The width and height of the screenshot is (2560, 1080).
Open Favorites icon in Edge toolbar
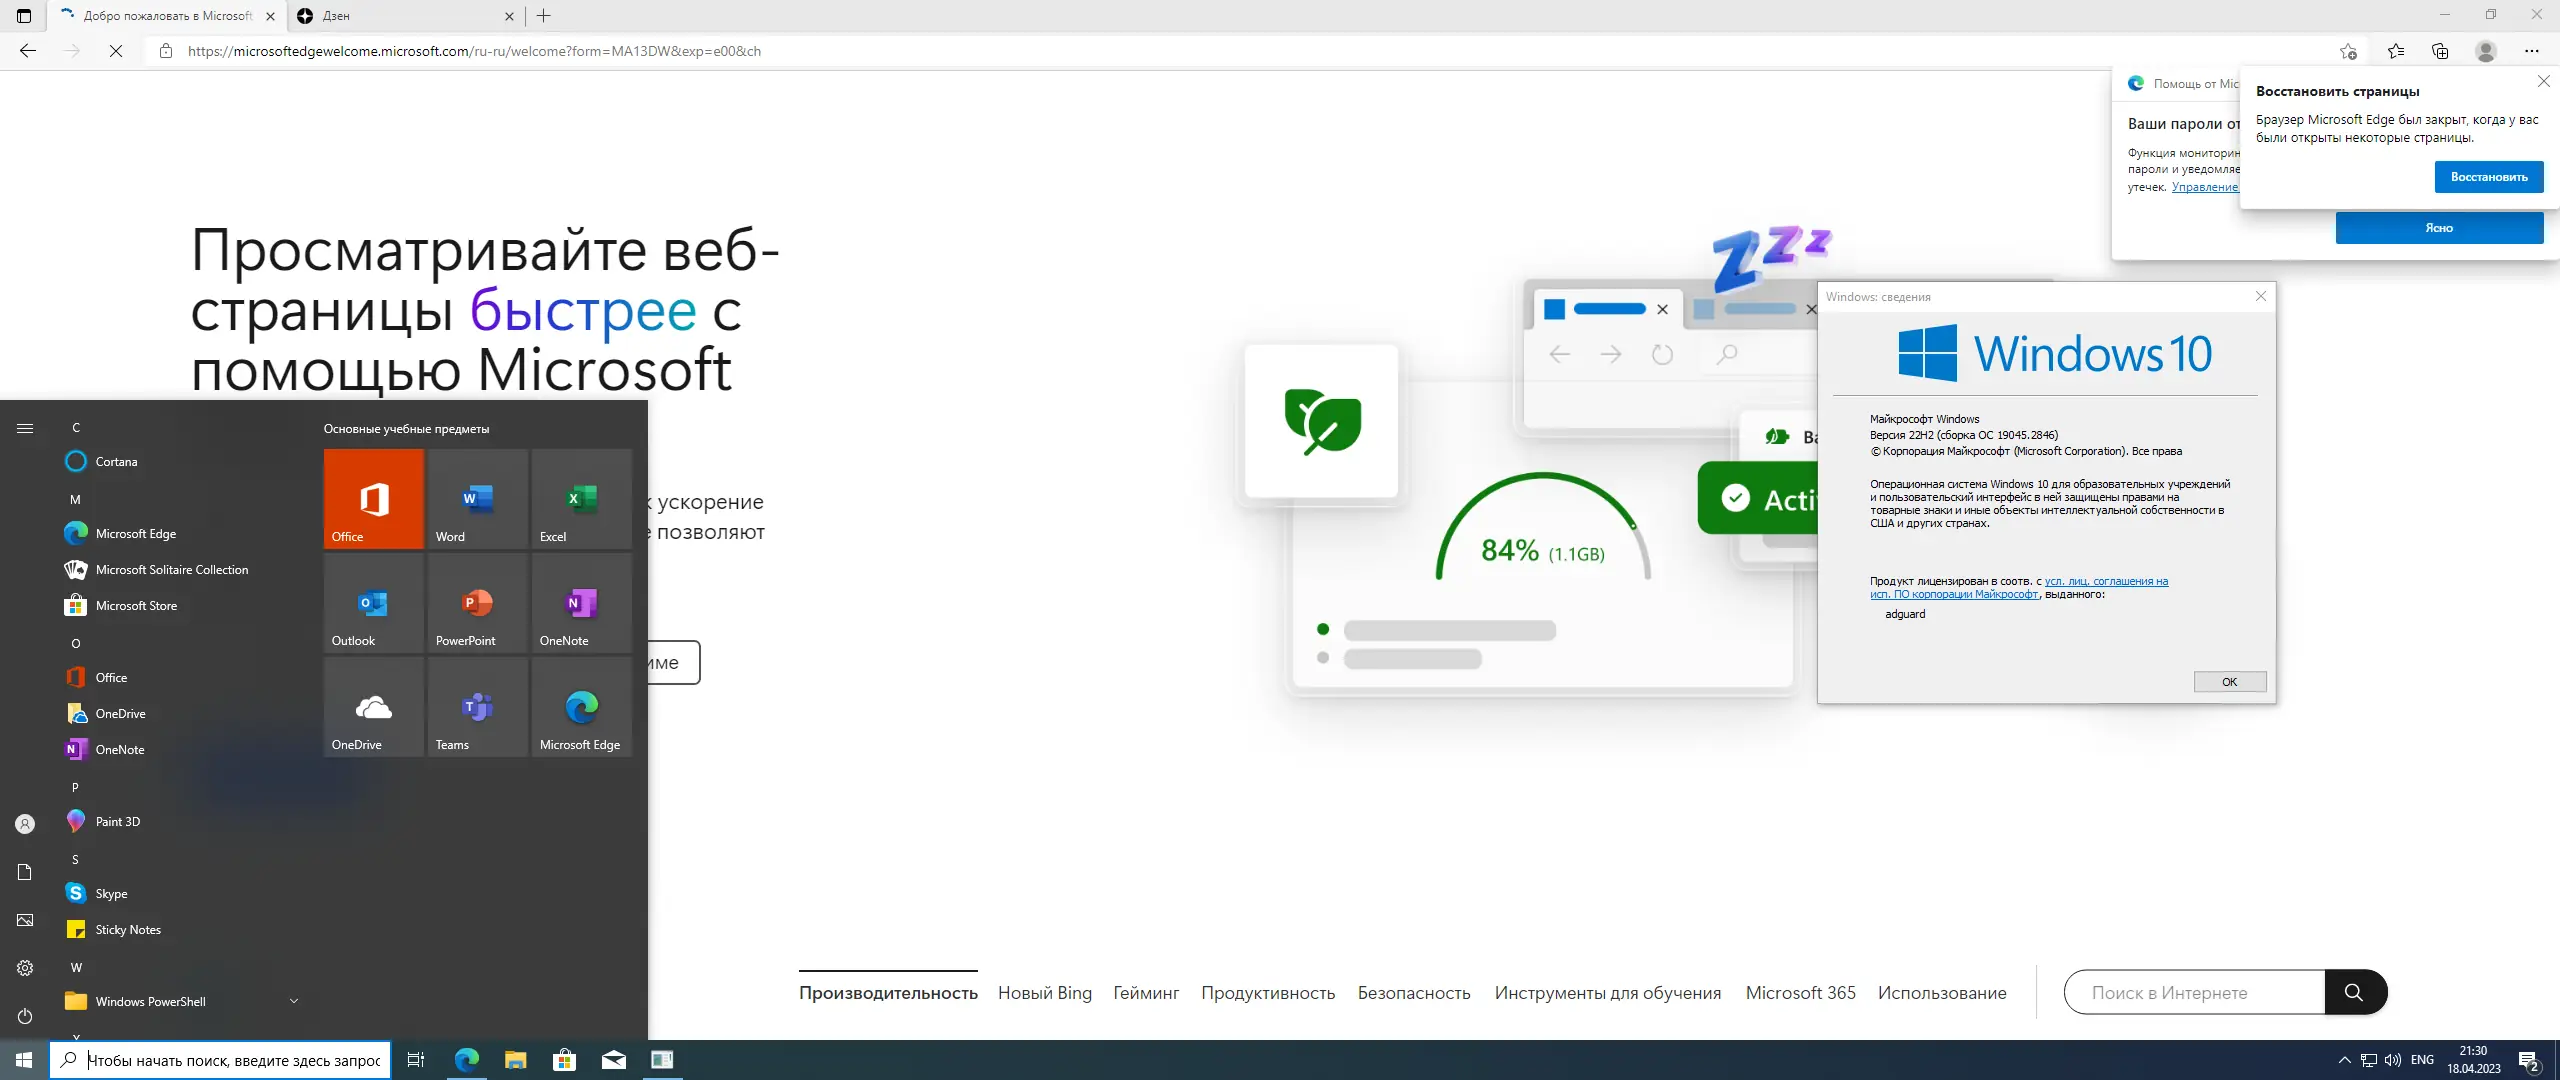pyautogui.click(x=2396, y=51)
